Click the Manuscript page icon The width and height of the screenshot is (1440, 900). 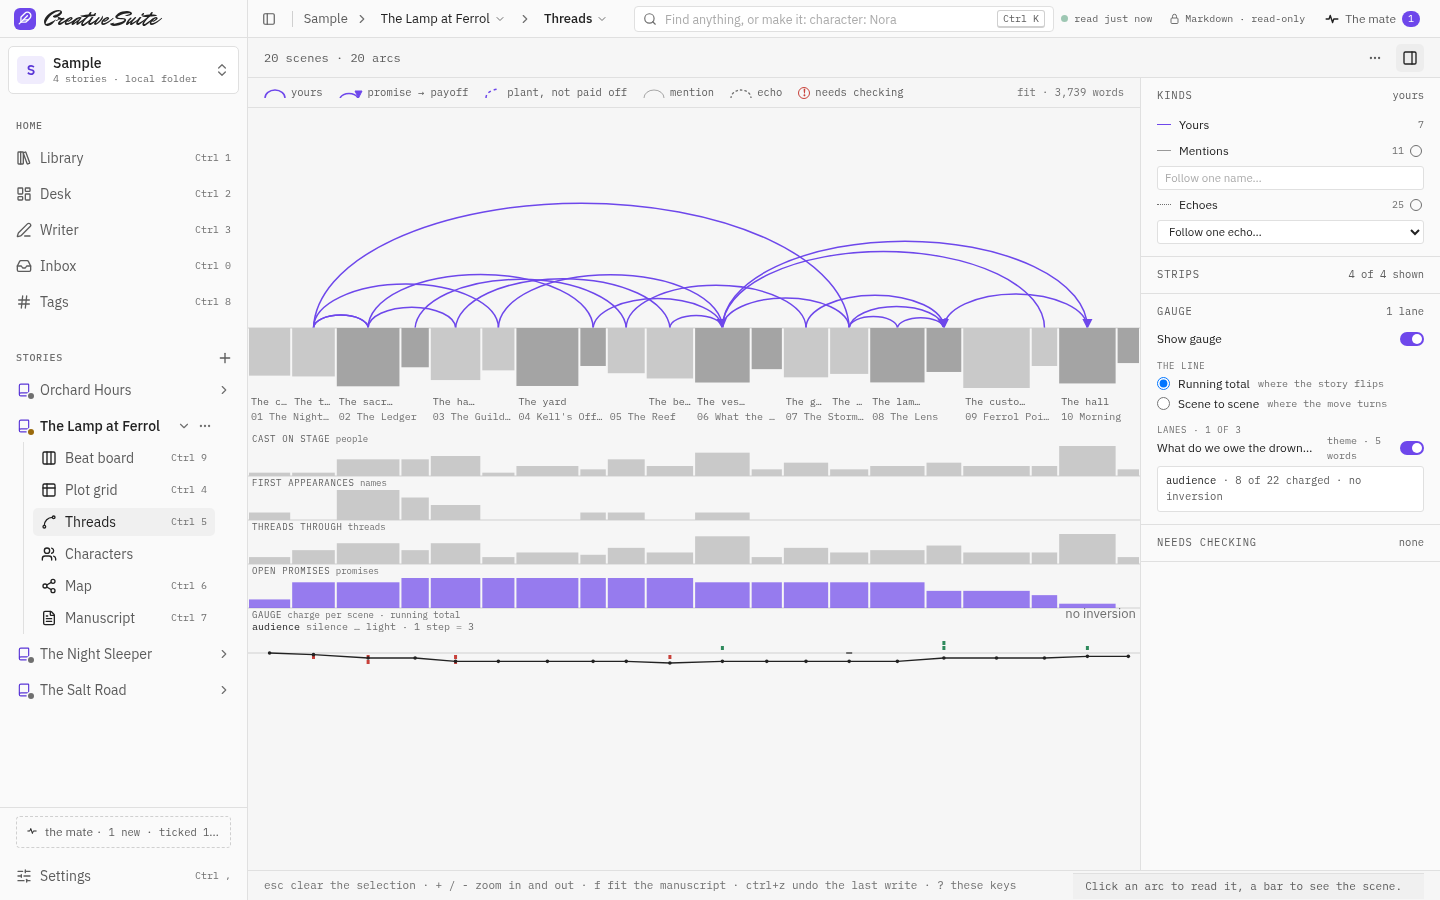[49, 618]
